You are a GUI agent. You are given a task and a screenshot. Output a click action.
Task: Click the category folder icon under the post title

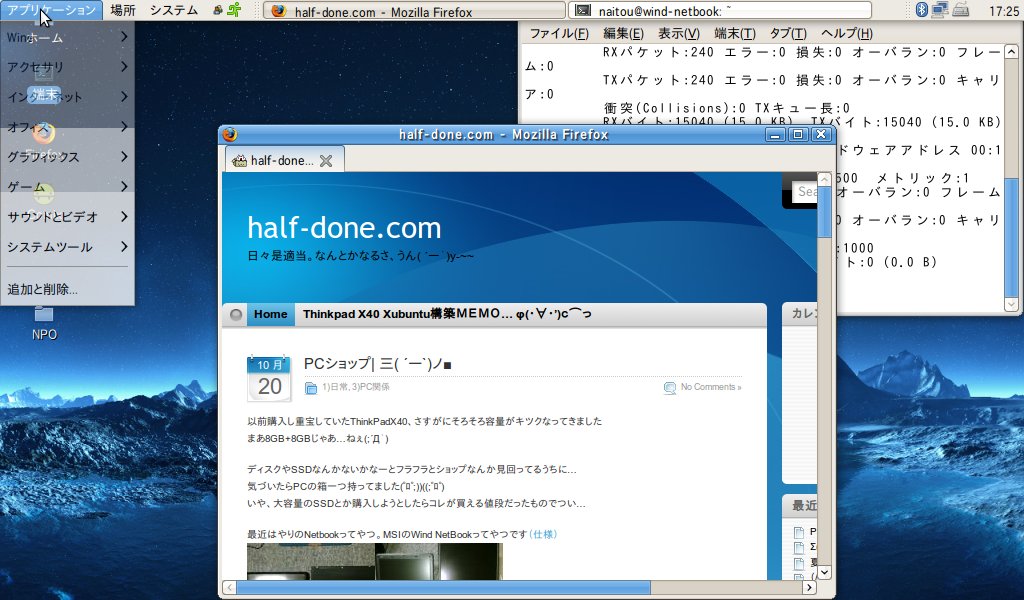pyautogui.click(x=312, y=388)
